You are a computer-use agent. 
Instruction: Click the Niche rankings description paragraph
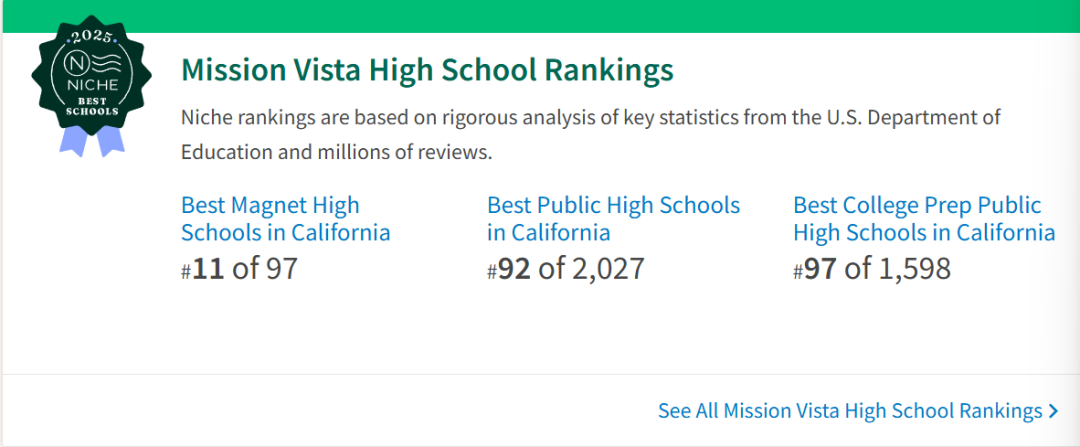[590, 134]
